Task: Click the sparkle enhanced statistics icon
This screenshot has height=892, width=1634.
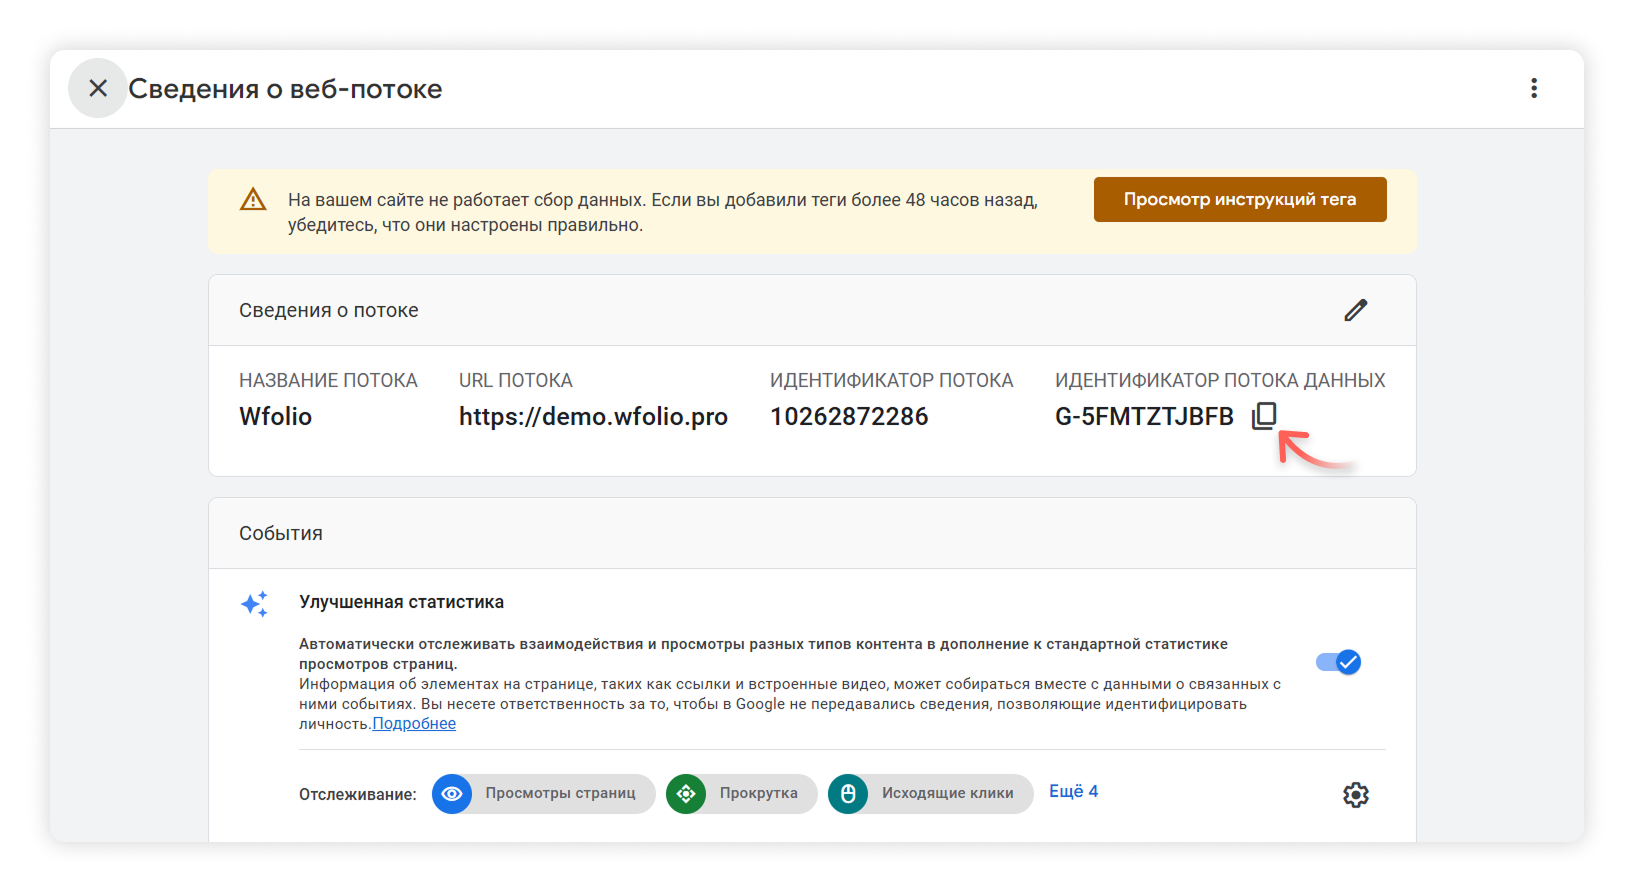Action: 255,604
